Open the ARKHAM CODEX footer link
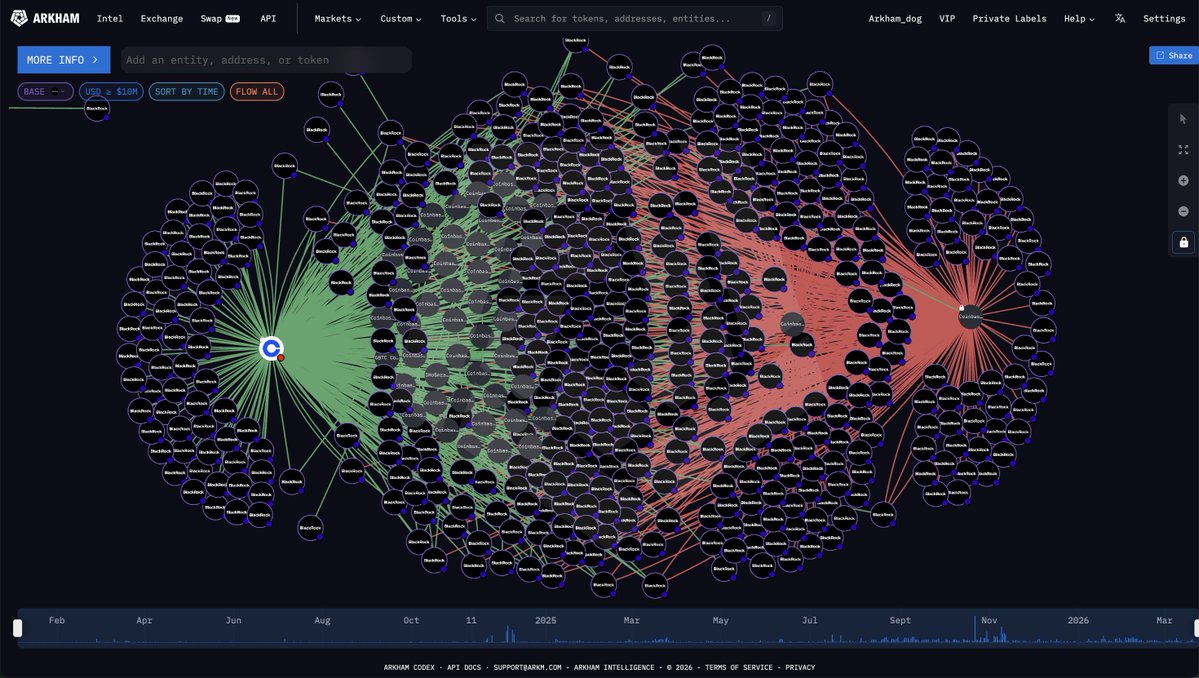The height and width of the screenshot is (678, 1199). point(409,667)
